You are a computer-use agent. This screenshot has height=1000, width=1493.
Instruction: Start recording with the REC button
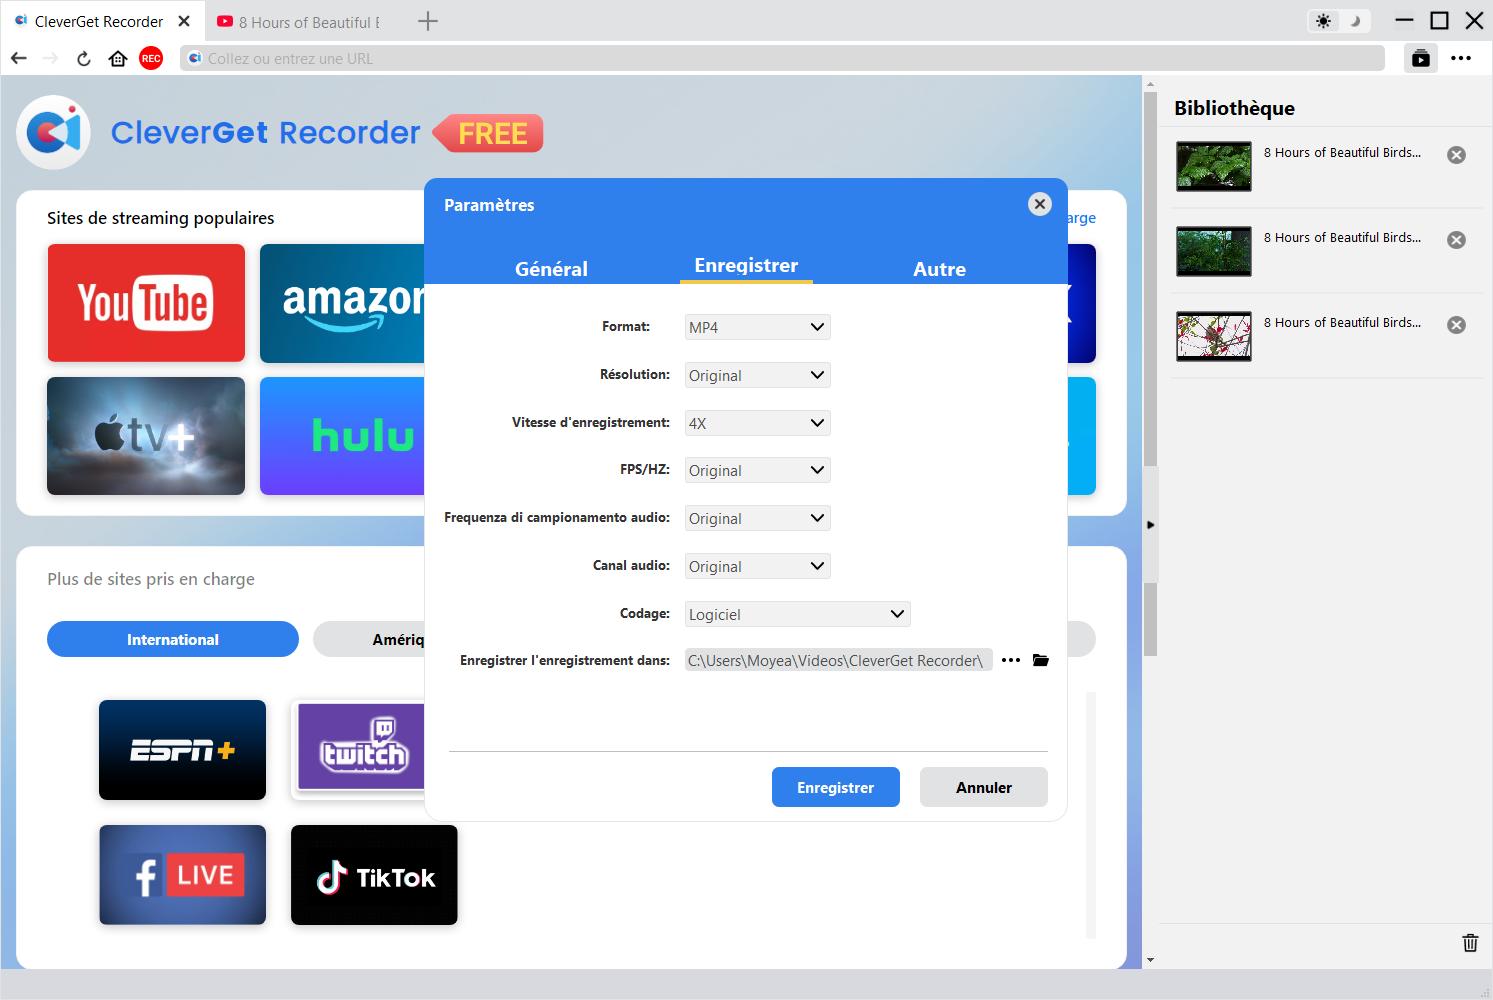click(151, 58)
